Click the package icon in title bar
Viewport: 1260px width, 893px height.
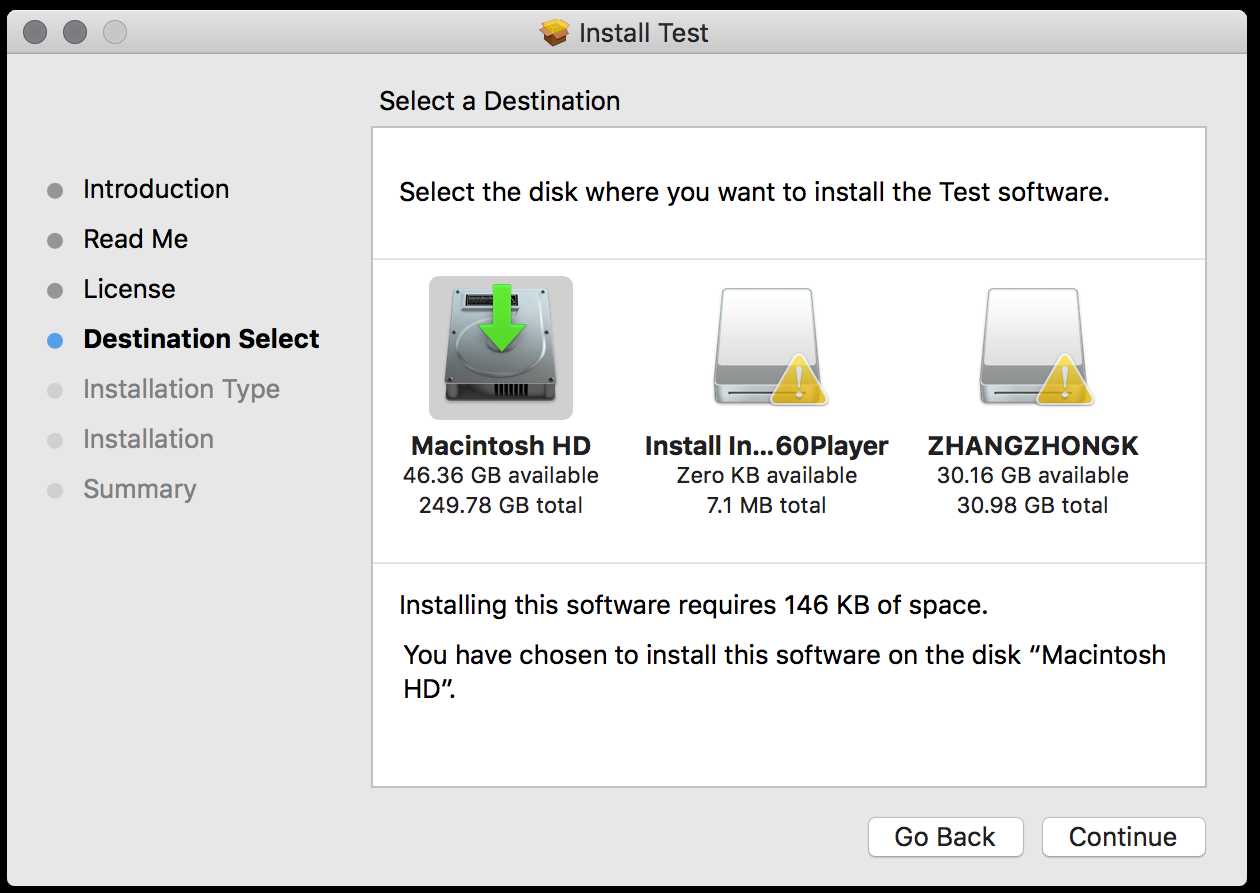[x=554, y=33]
